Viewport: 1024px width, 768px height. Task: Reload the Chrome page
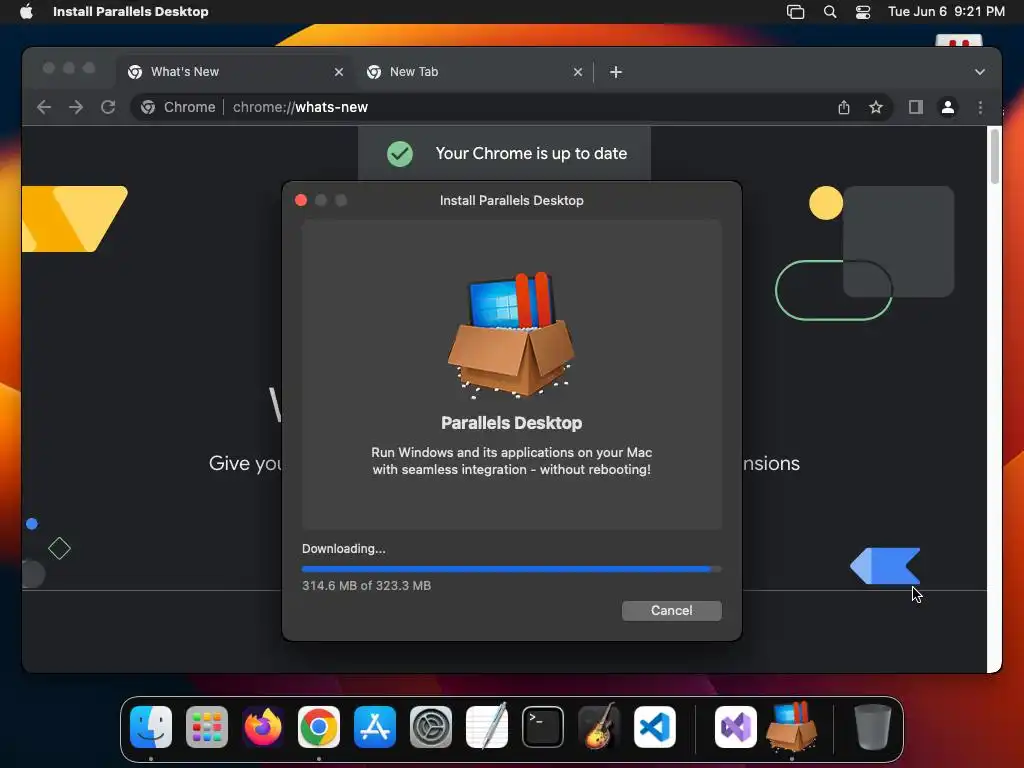(x=108, y=107)
